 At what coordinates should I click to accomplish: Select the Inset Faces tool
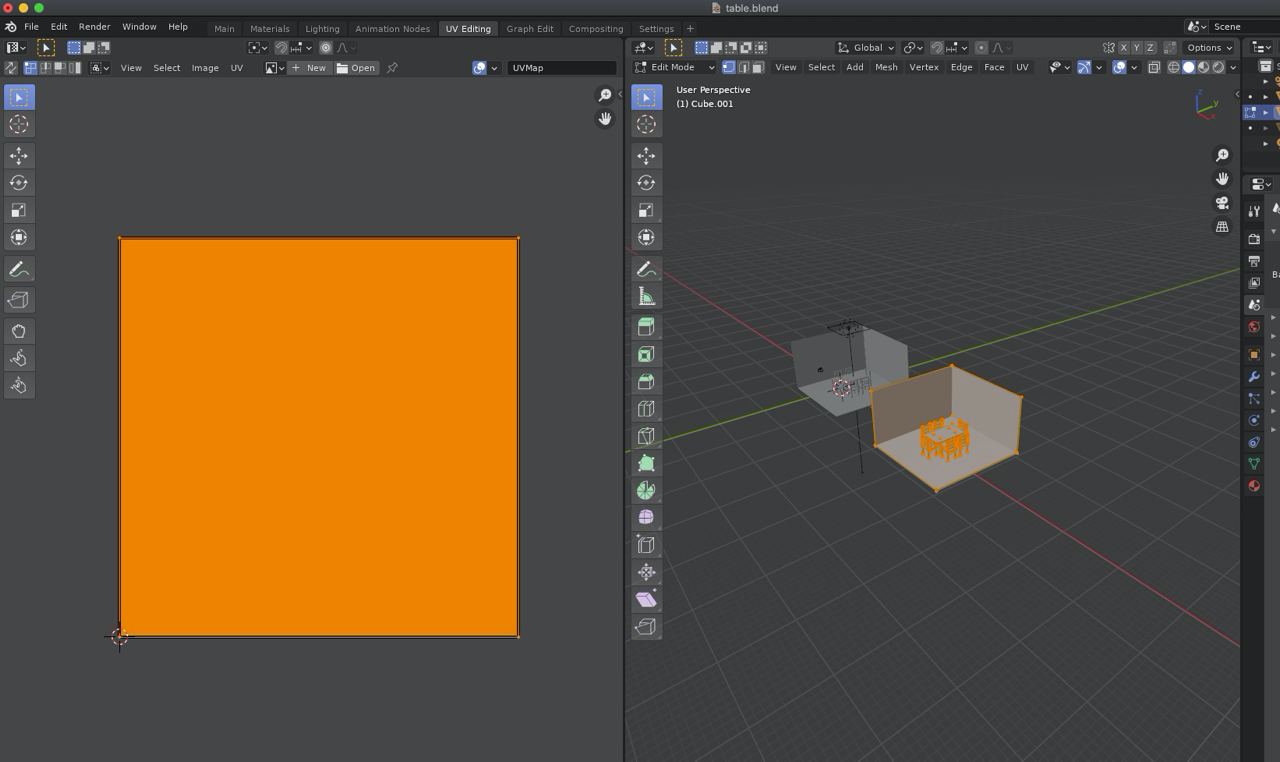pos(646,354)
